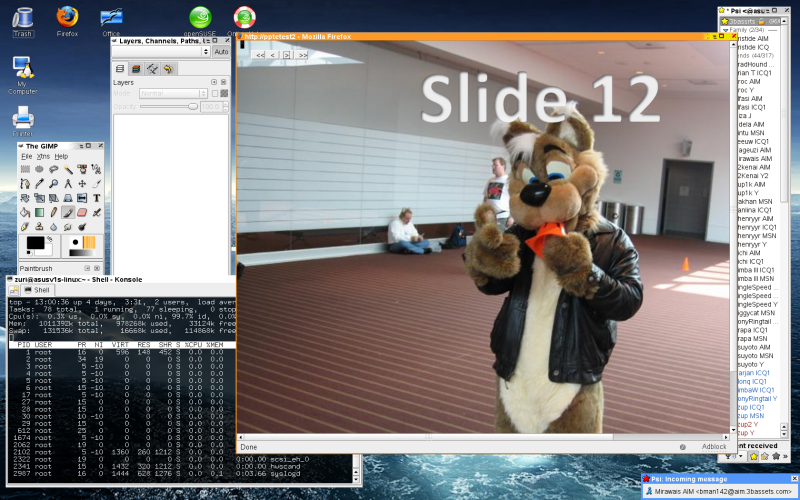
Task: Choose the Pencil tool
Action: coord(54,212)
